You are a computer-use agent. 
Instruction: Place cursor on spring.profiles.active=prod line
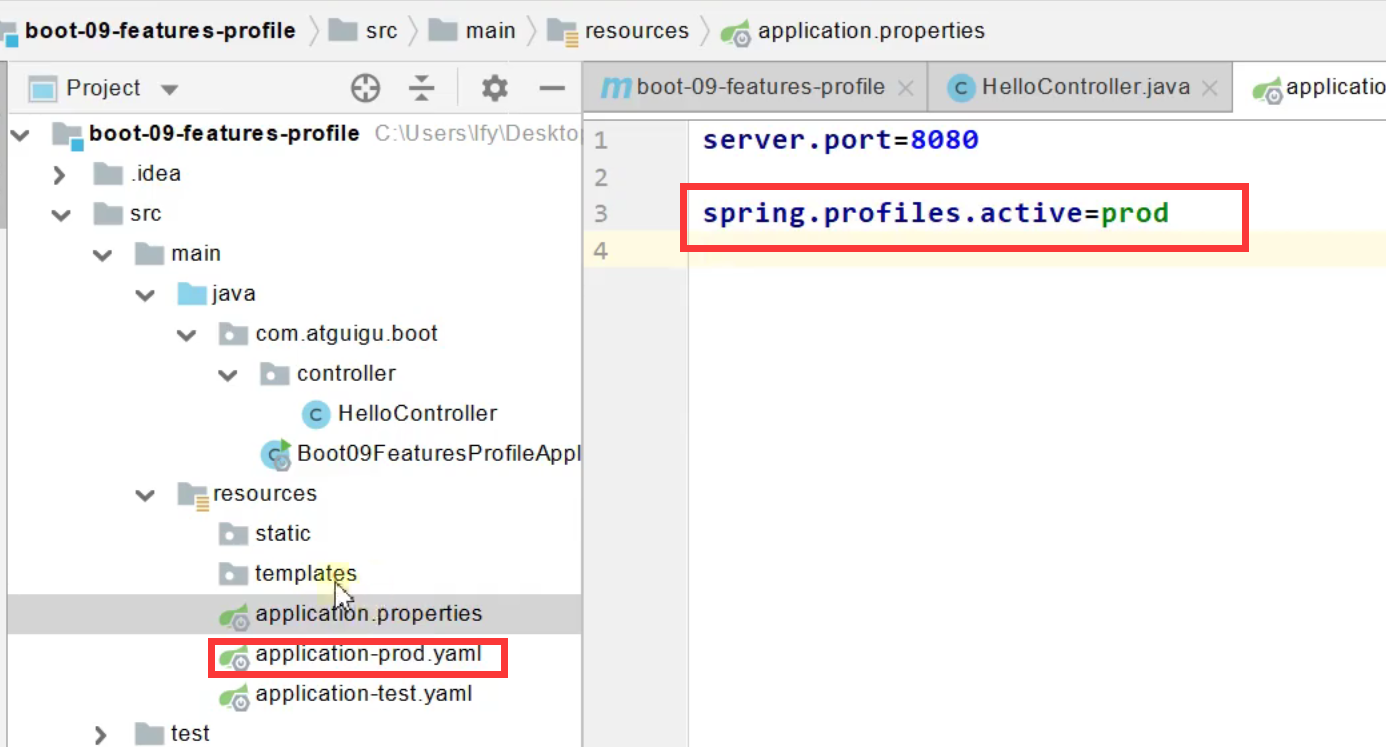pyautogui.click(x=935, y=213)
